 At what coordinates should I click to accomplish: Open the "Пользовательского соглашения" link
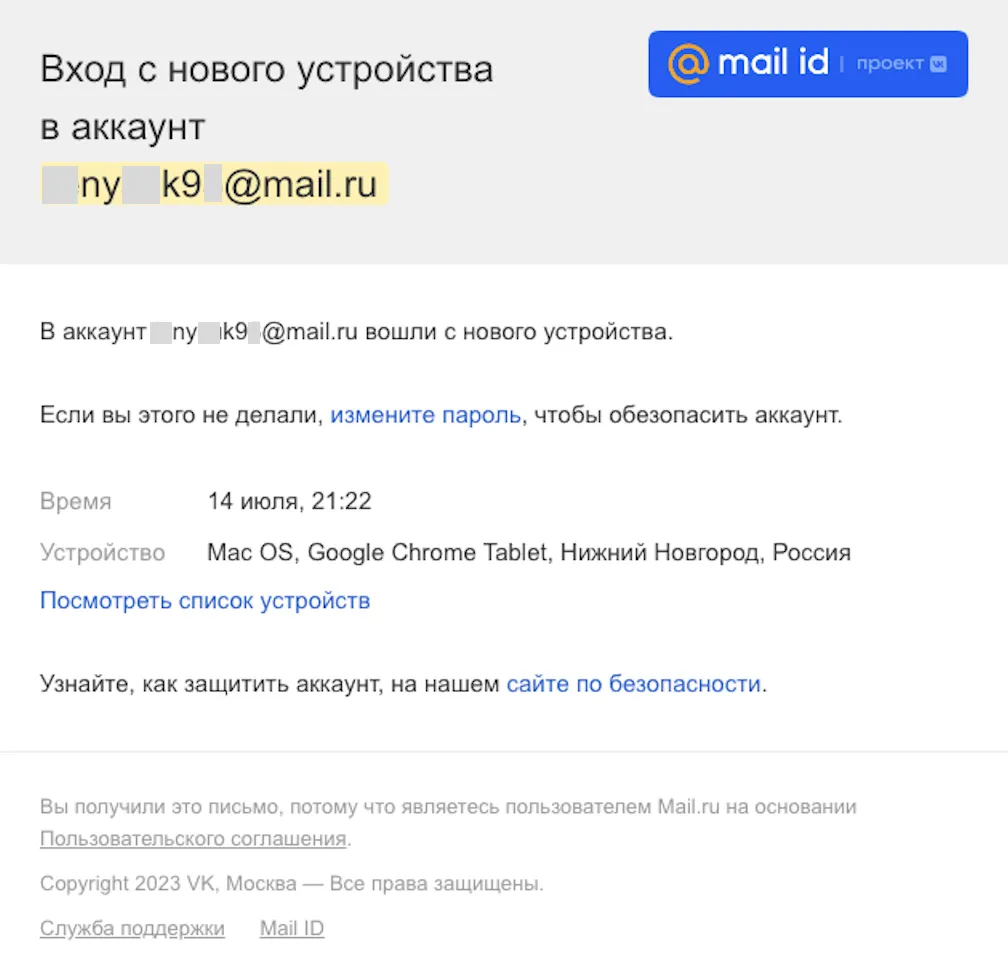(194, 839)
